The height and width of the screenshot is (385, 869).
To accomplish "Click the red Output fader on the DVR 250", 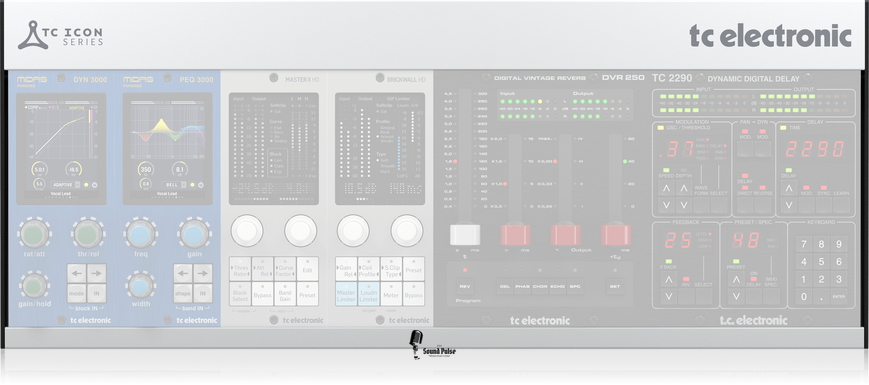I will point(565,234).
